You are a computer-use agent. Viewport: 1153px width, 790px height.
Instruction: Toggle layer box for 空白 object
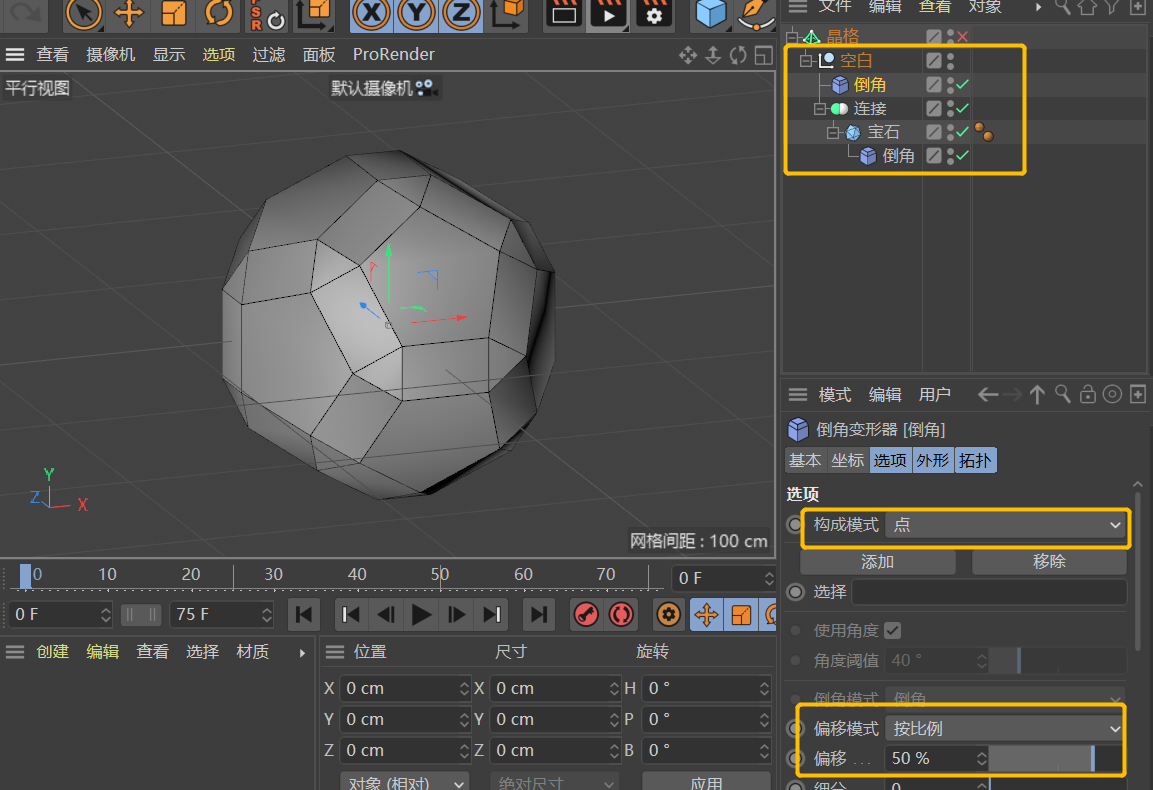click(934, 60)
